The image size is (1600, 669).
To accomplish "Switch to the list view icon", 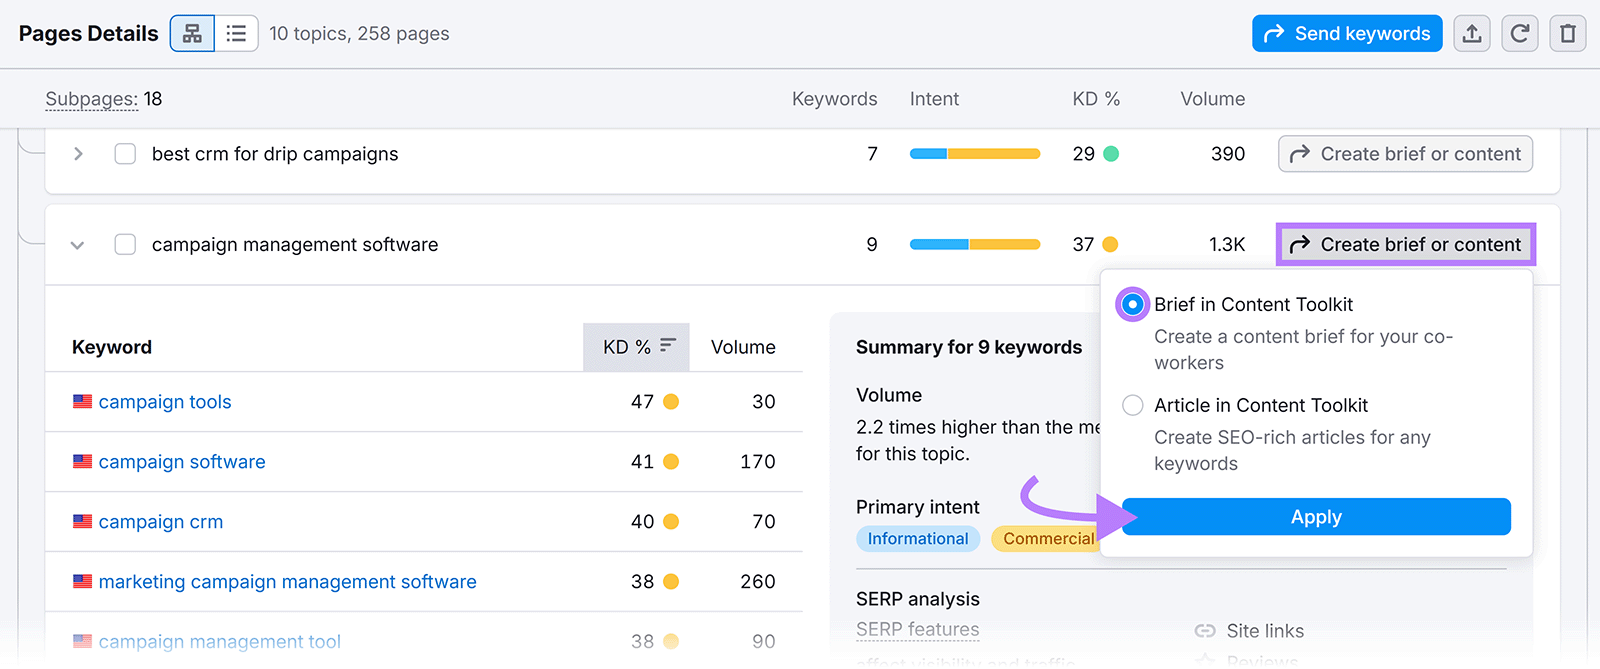I will (236, 34).
